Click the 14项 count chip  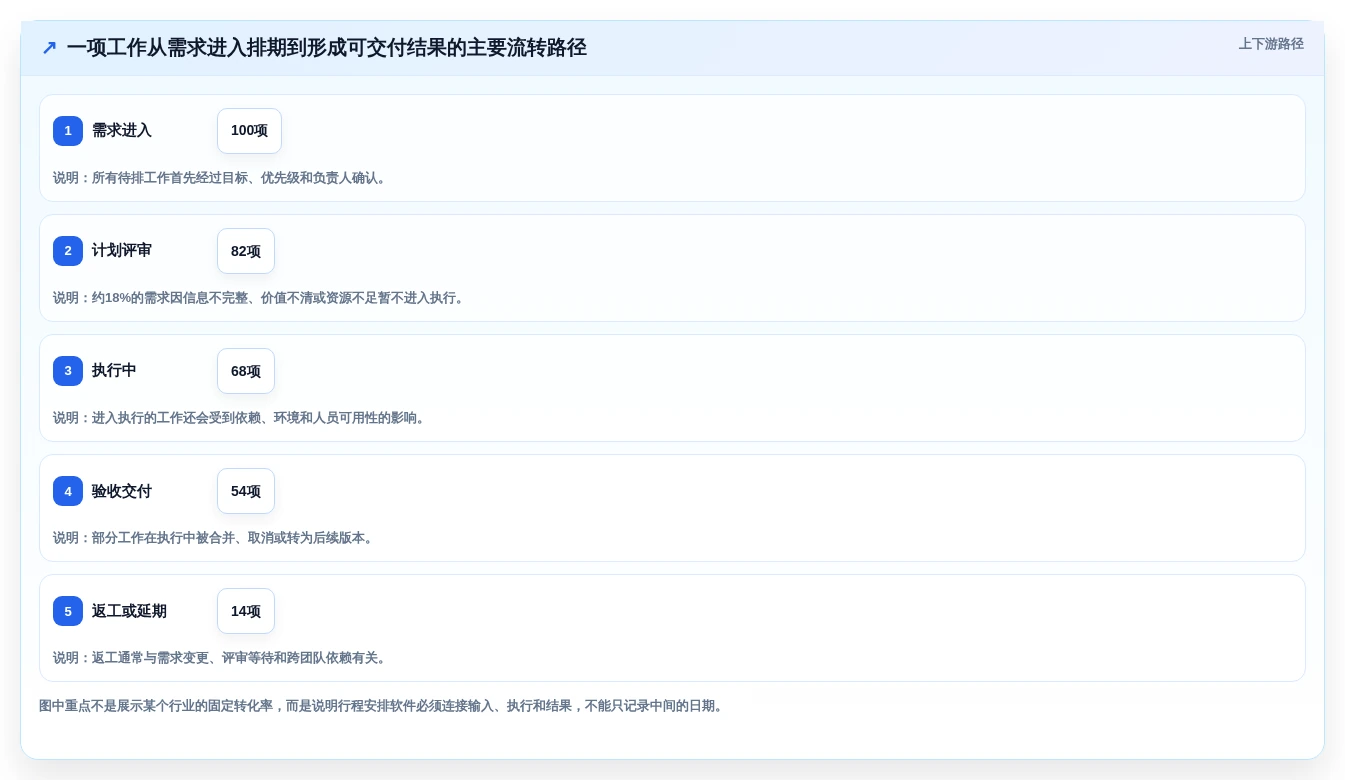point(246,611)
